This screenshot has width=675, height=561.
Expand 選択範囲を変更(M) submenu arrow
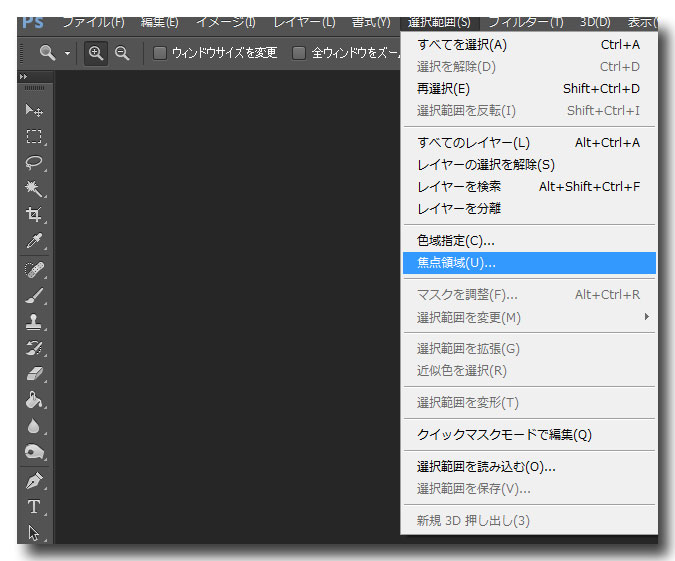[x=647, y=317]
